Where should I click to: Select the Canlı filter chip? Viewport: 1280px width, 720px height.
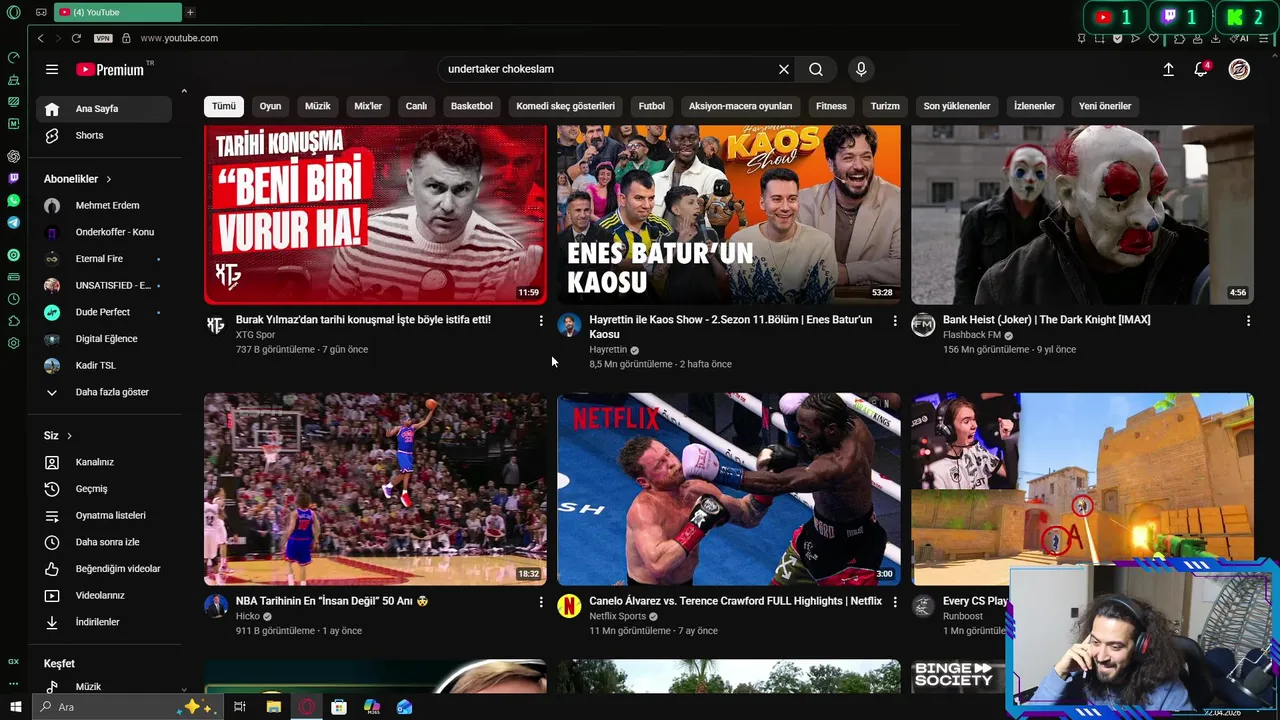pyautogui.click(x=416, y=106)
